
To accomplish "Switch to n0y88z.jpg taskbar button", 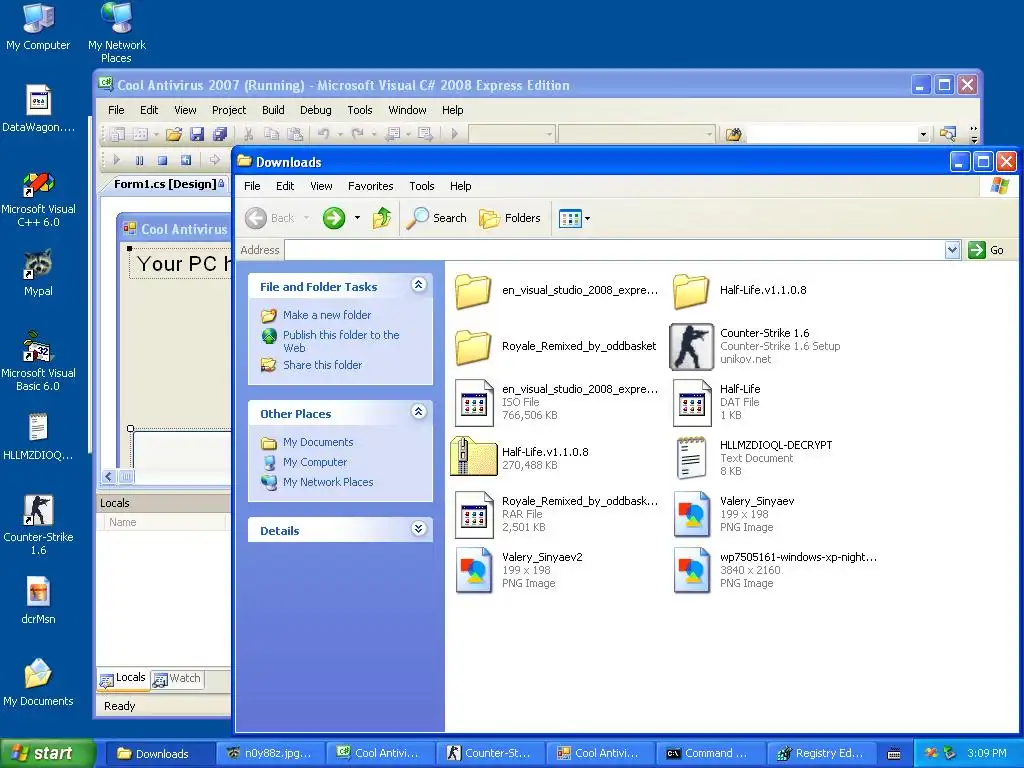I will point(270,753).
